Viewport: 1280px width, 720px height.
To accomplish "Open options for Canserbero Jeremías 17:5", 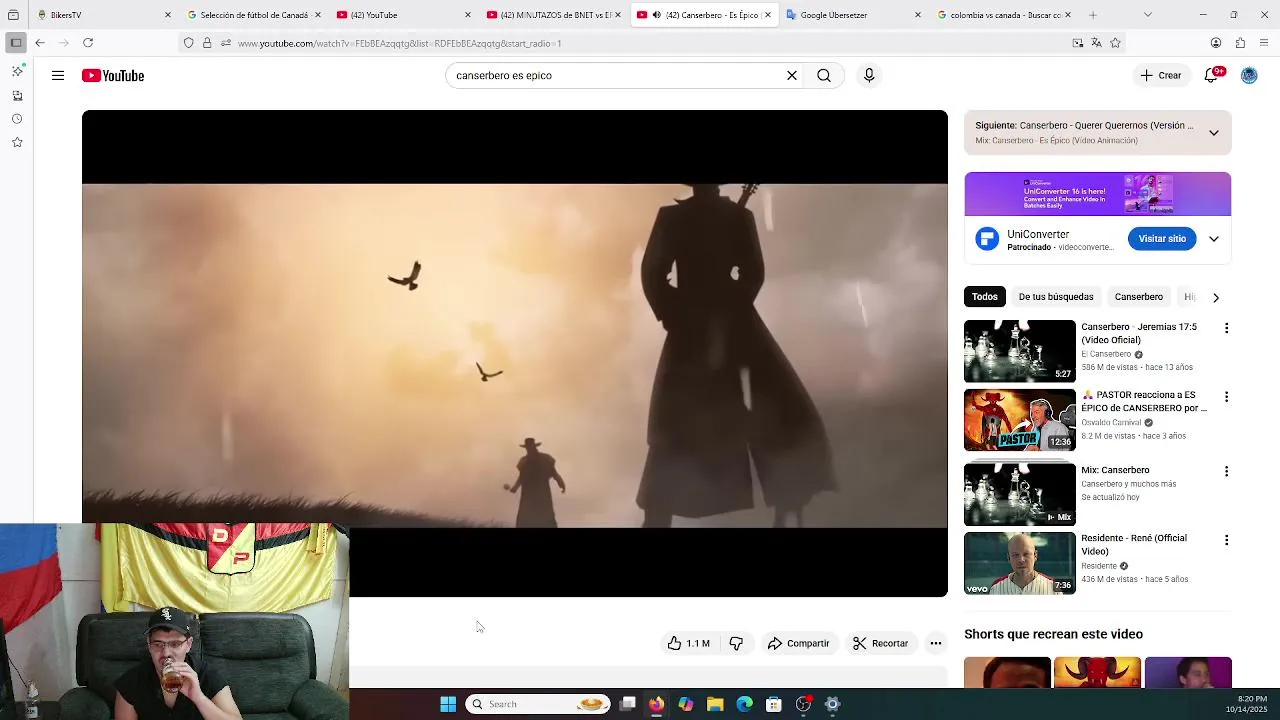I will [x=1226, y=328].
